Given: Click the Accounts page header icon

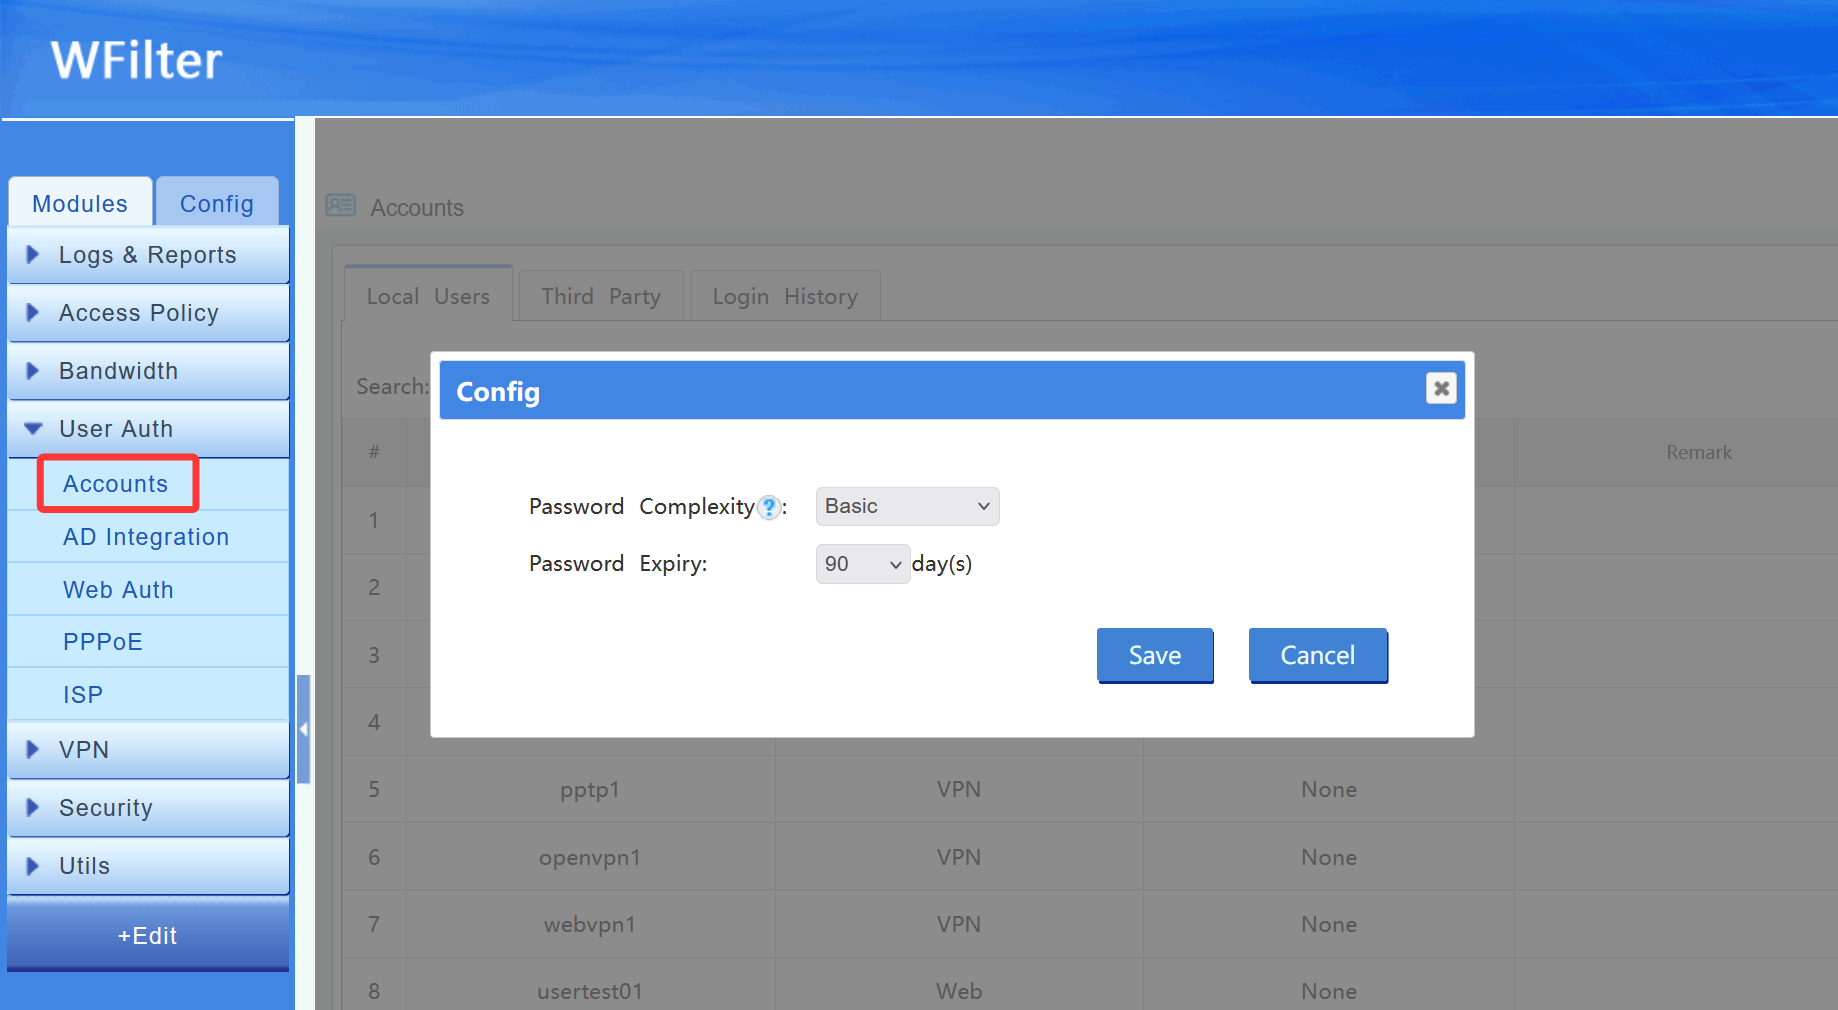Looking at the screenshot, I should [340, 205].
